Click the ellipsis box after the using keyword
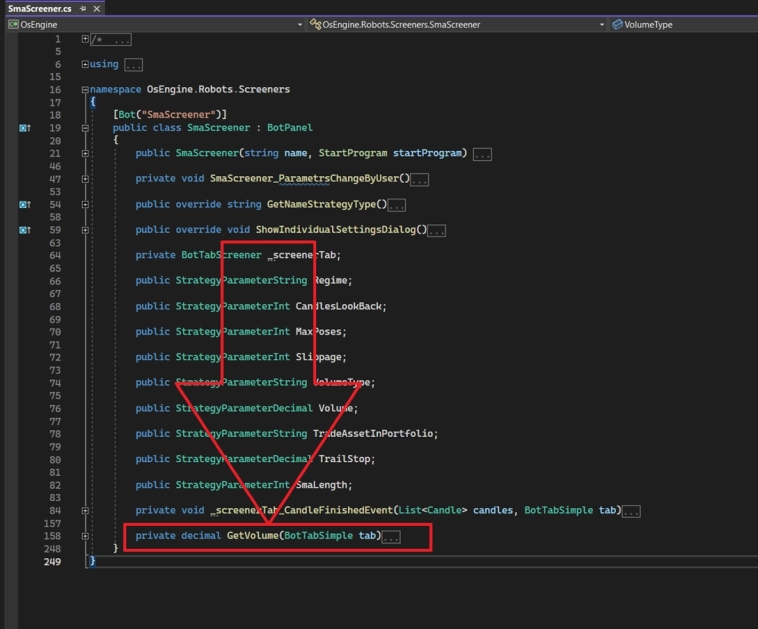Screen dimensions: 758x629 coord(133,65)
